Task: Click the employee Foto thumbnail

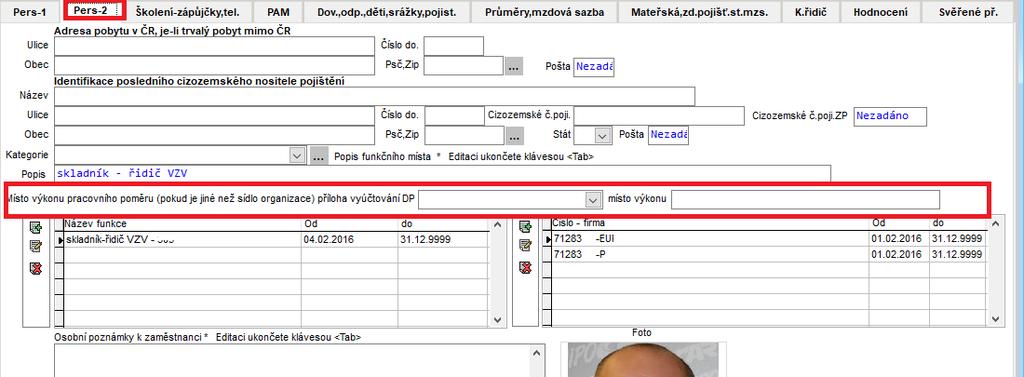Action: (x=643, y=360)
